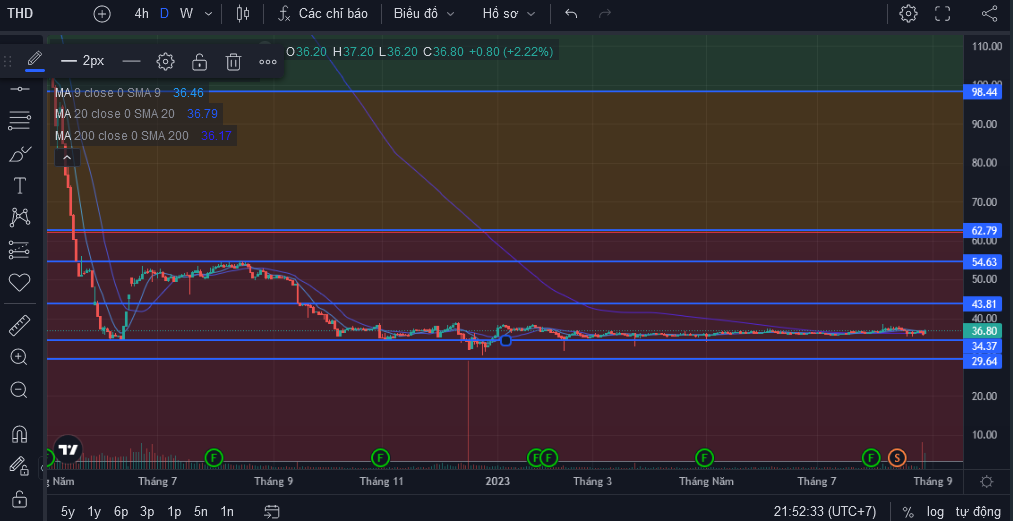
Task: Click the selected line anchor handle
Action: [506, 340]
